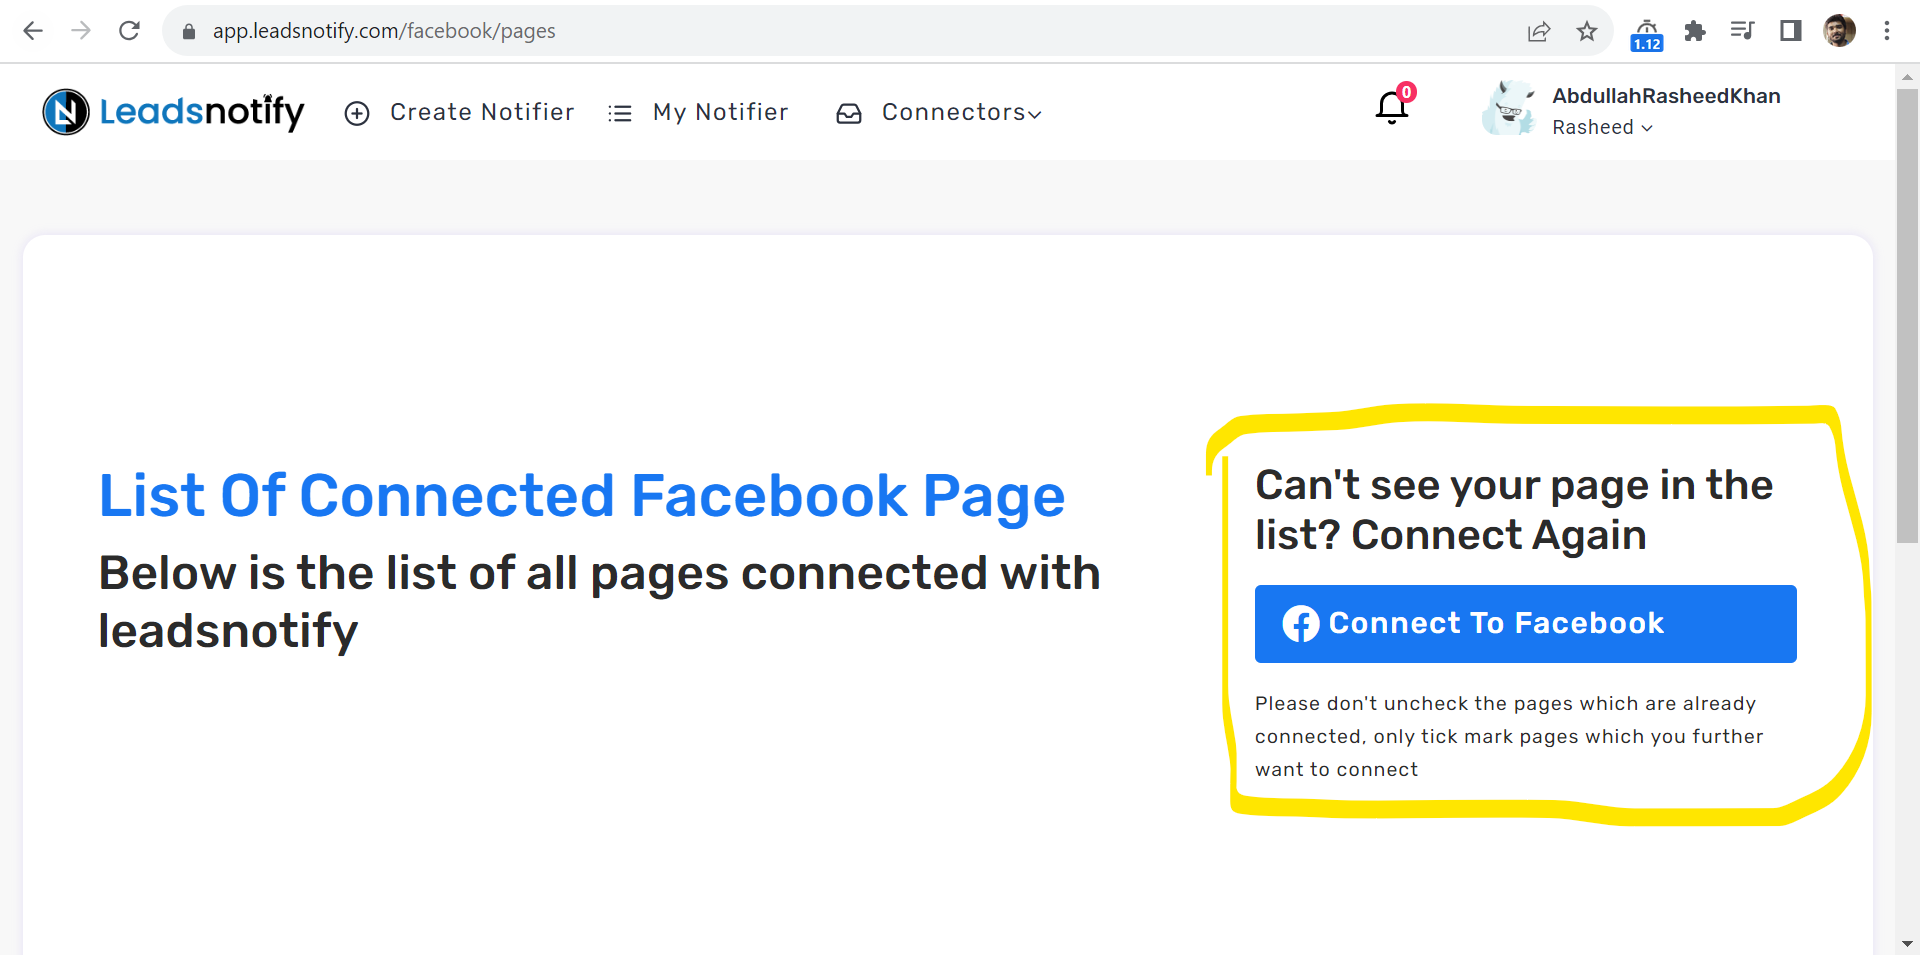Click the Leadsnotify logo
1920x955 pixels.
(173, 111)
